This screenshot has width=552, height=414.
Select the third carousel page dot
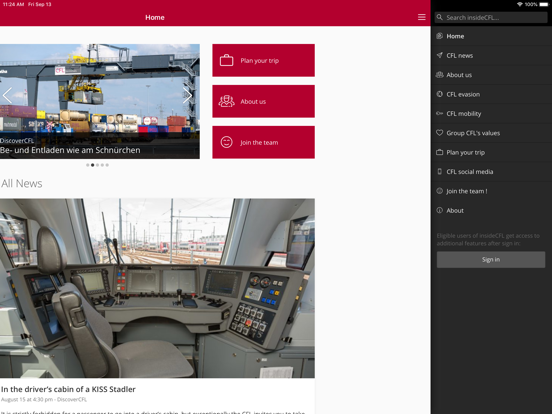click(98, 165)
